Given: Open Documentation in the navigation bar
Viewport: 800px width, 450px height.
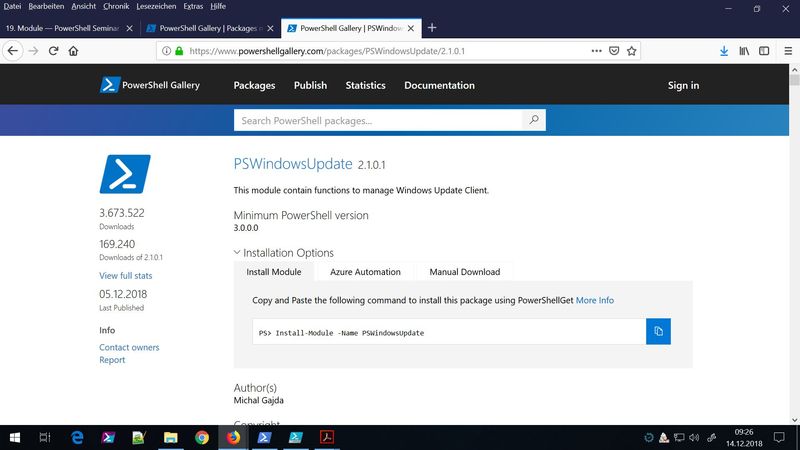Looking at the screenshot, I should [x=439, y=85].
